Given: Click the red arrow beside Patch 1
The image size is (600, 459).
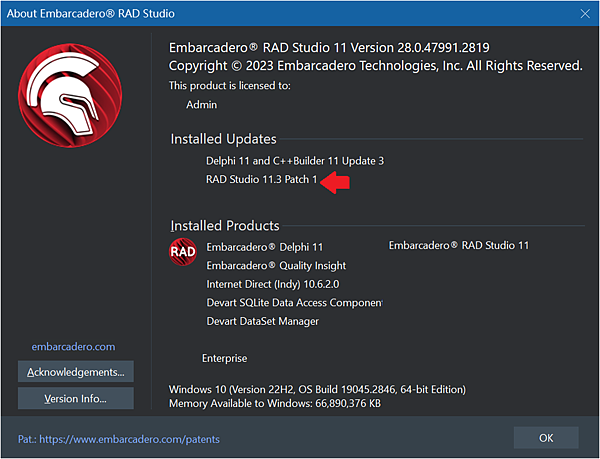Looking at the screenshot, I should 335,182.
